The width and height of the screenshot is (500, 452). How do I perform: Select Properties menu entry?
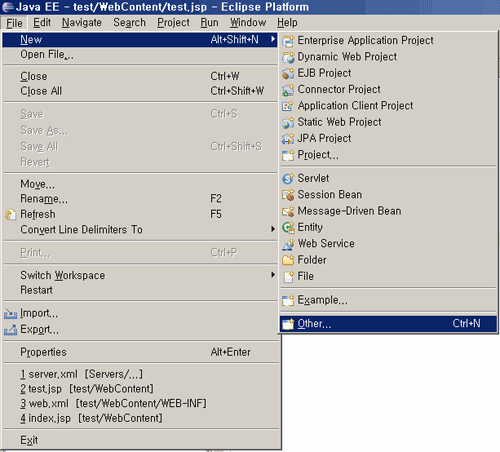pos(141,352)
